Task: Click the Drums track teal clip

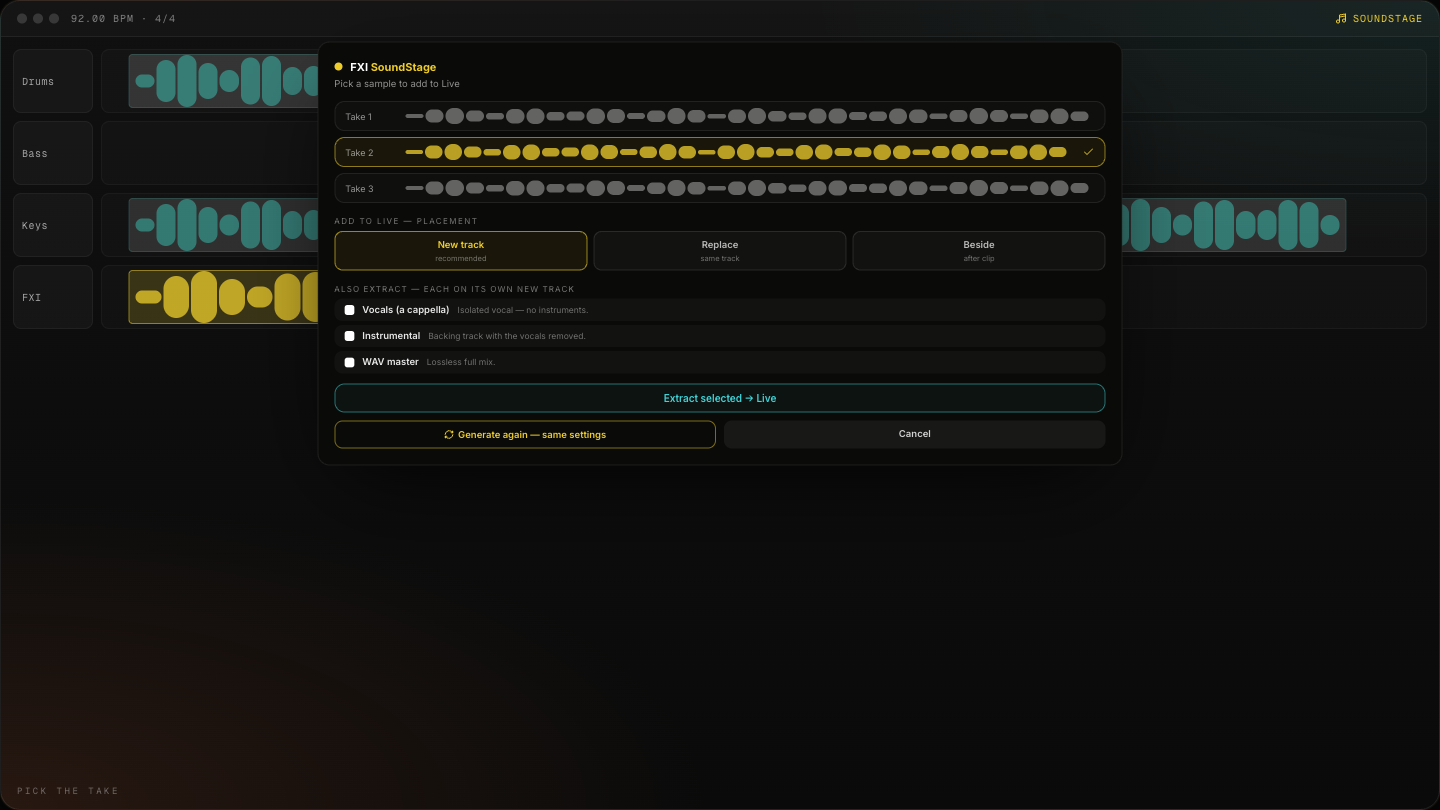Action: coord(223,81)
